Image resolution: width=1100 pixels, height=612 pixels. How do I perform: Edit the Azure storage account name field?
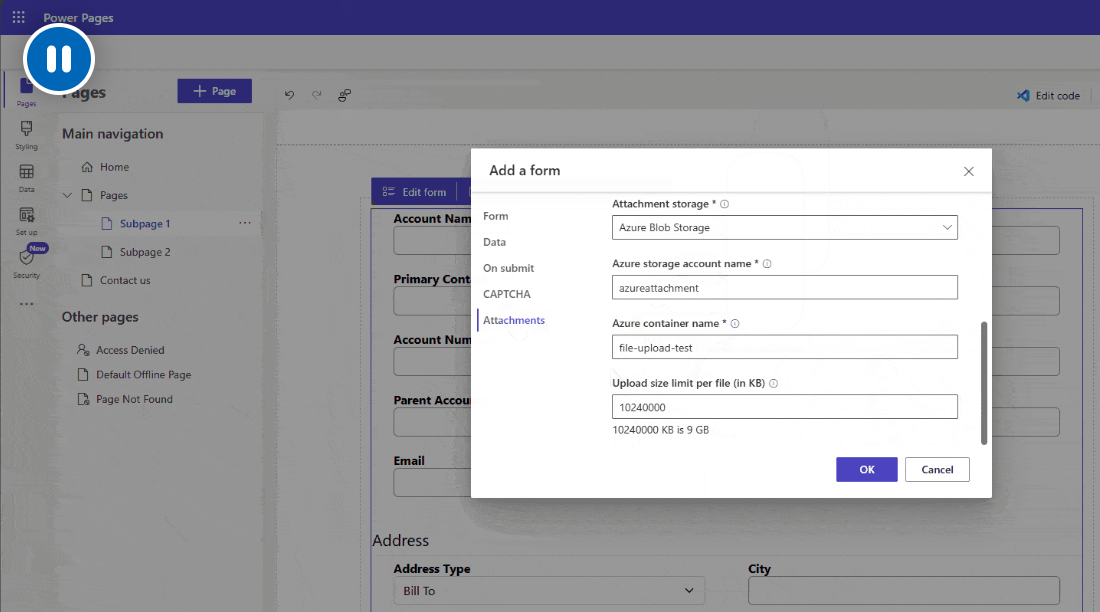784,287
